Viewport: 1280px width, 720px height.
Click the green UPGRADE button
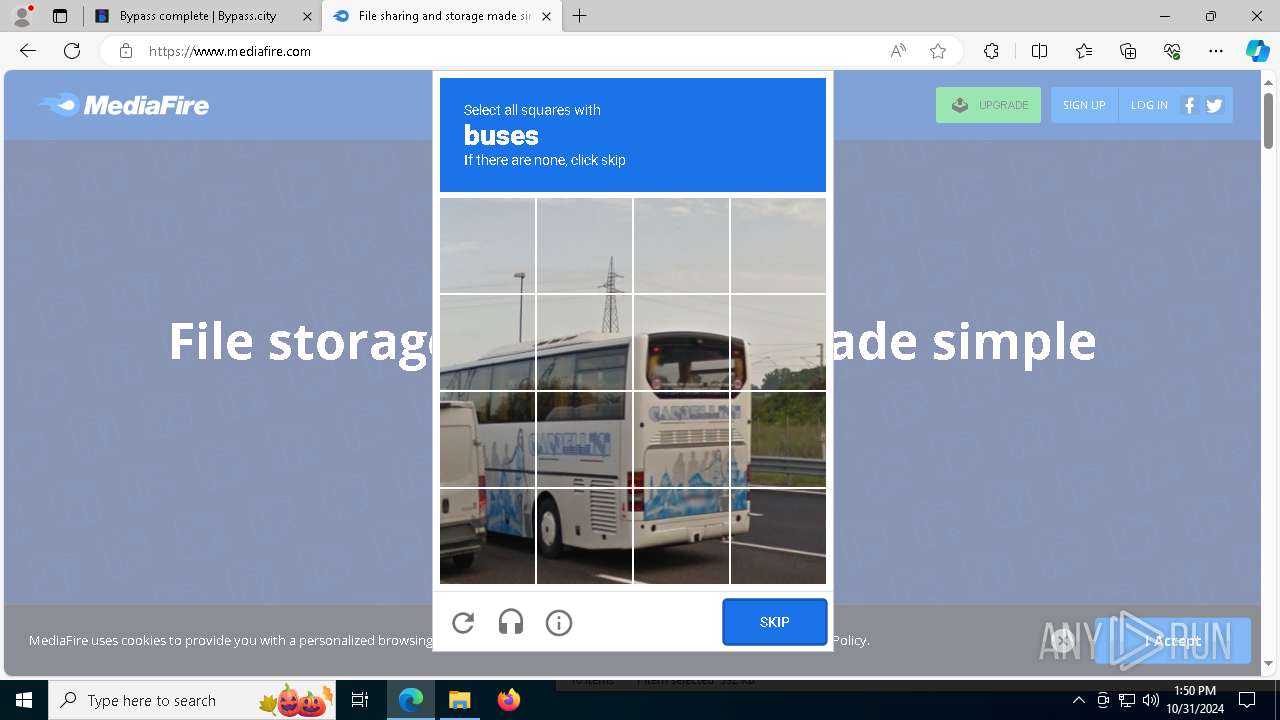click(x=988, y=105)
